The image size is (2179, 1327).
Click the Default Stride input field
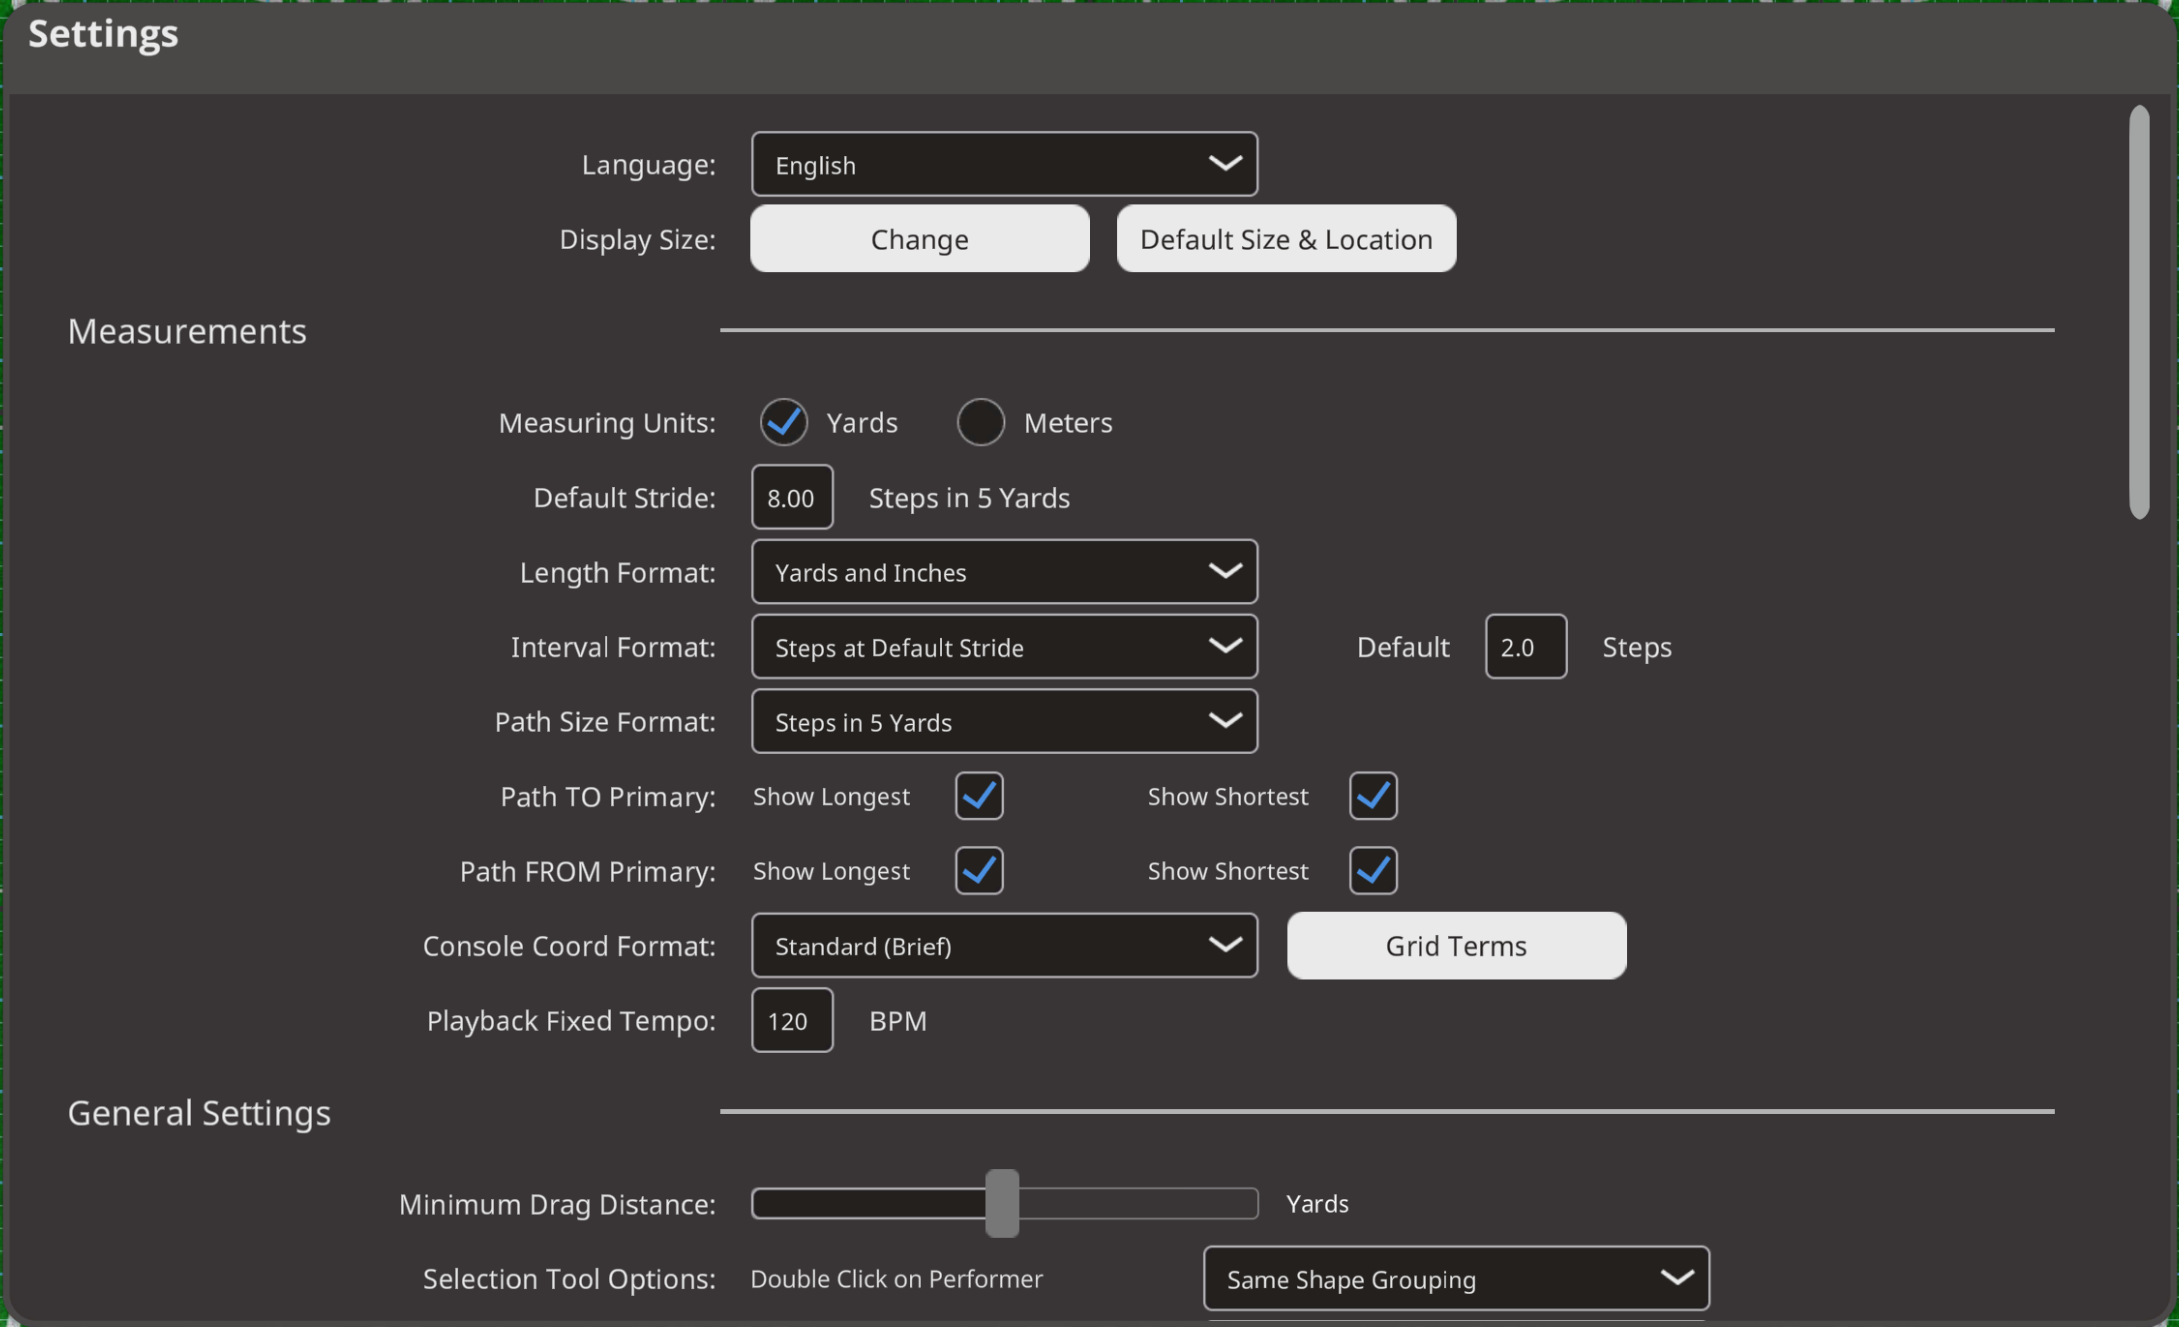791,497
